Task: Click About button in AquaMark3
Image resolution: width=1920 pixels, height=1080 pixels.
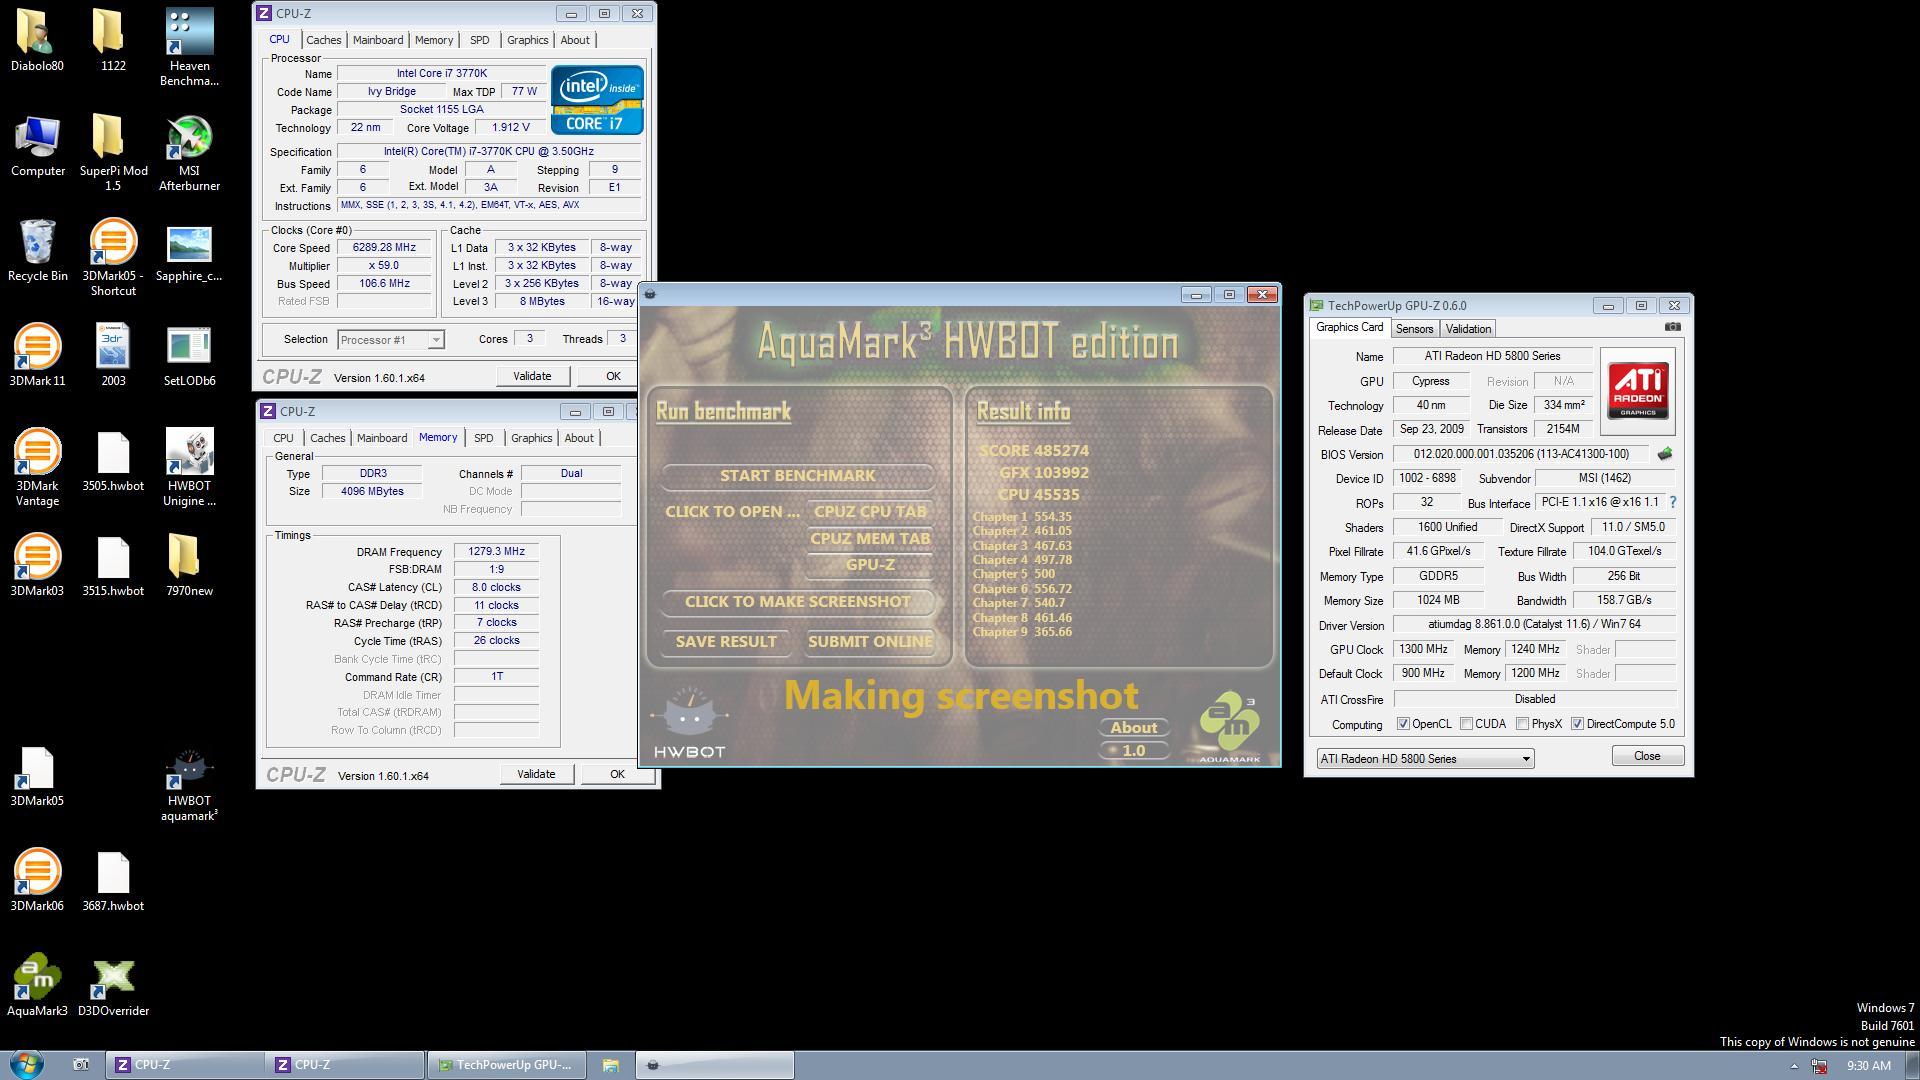Action: 1133,728
